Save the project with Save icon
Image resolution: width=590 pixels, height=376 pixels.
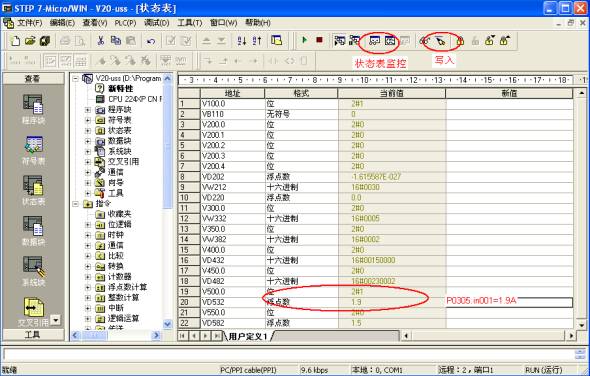(45, 41)
